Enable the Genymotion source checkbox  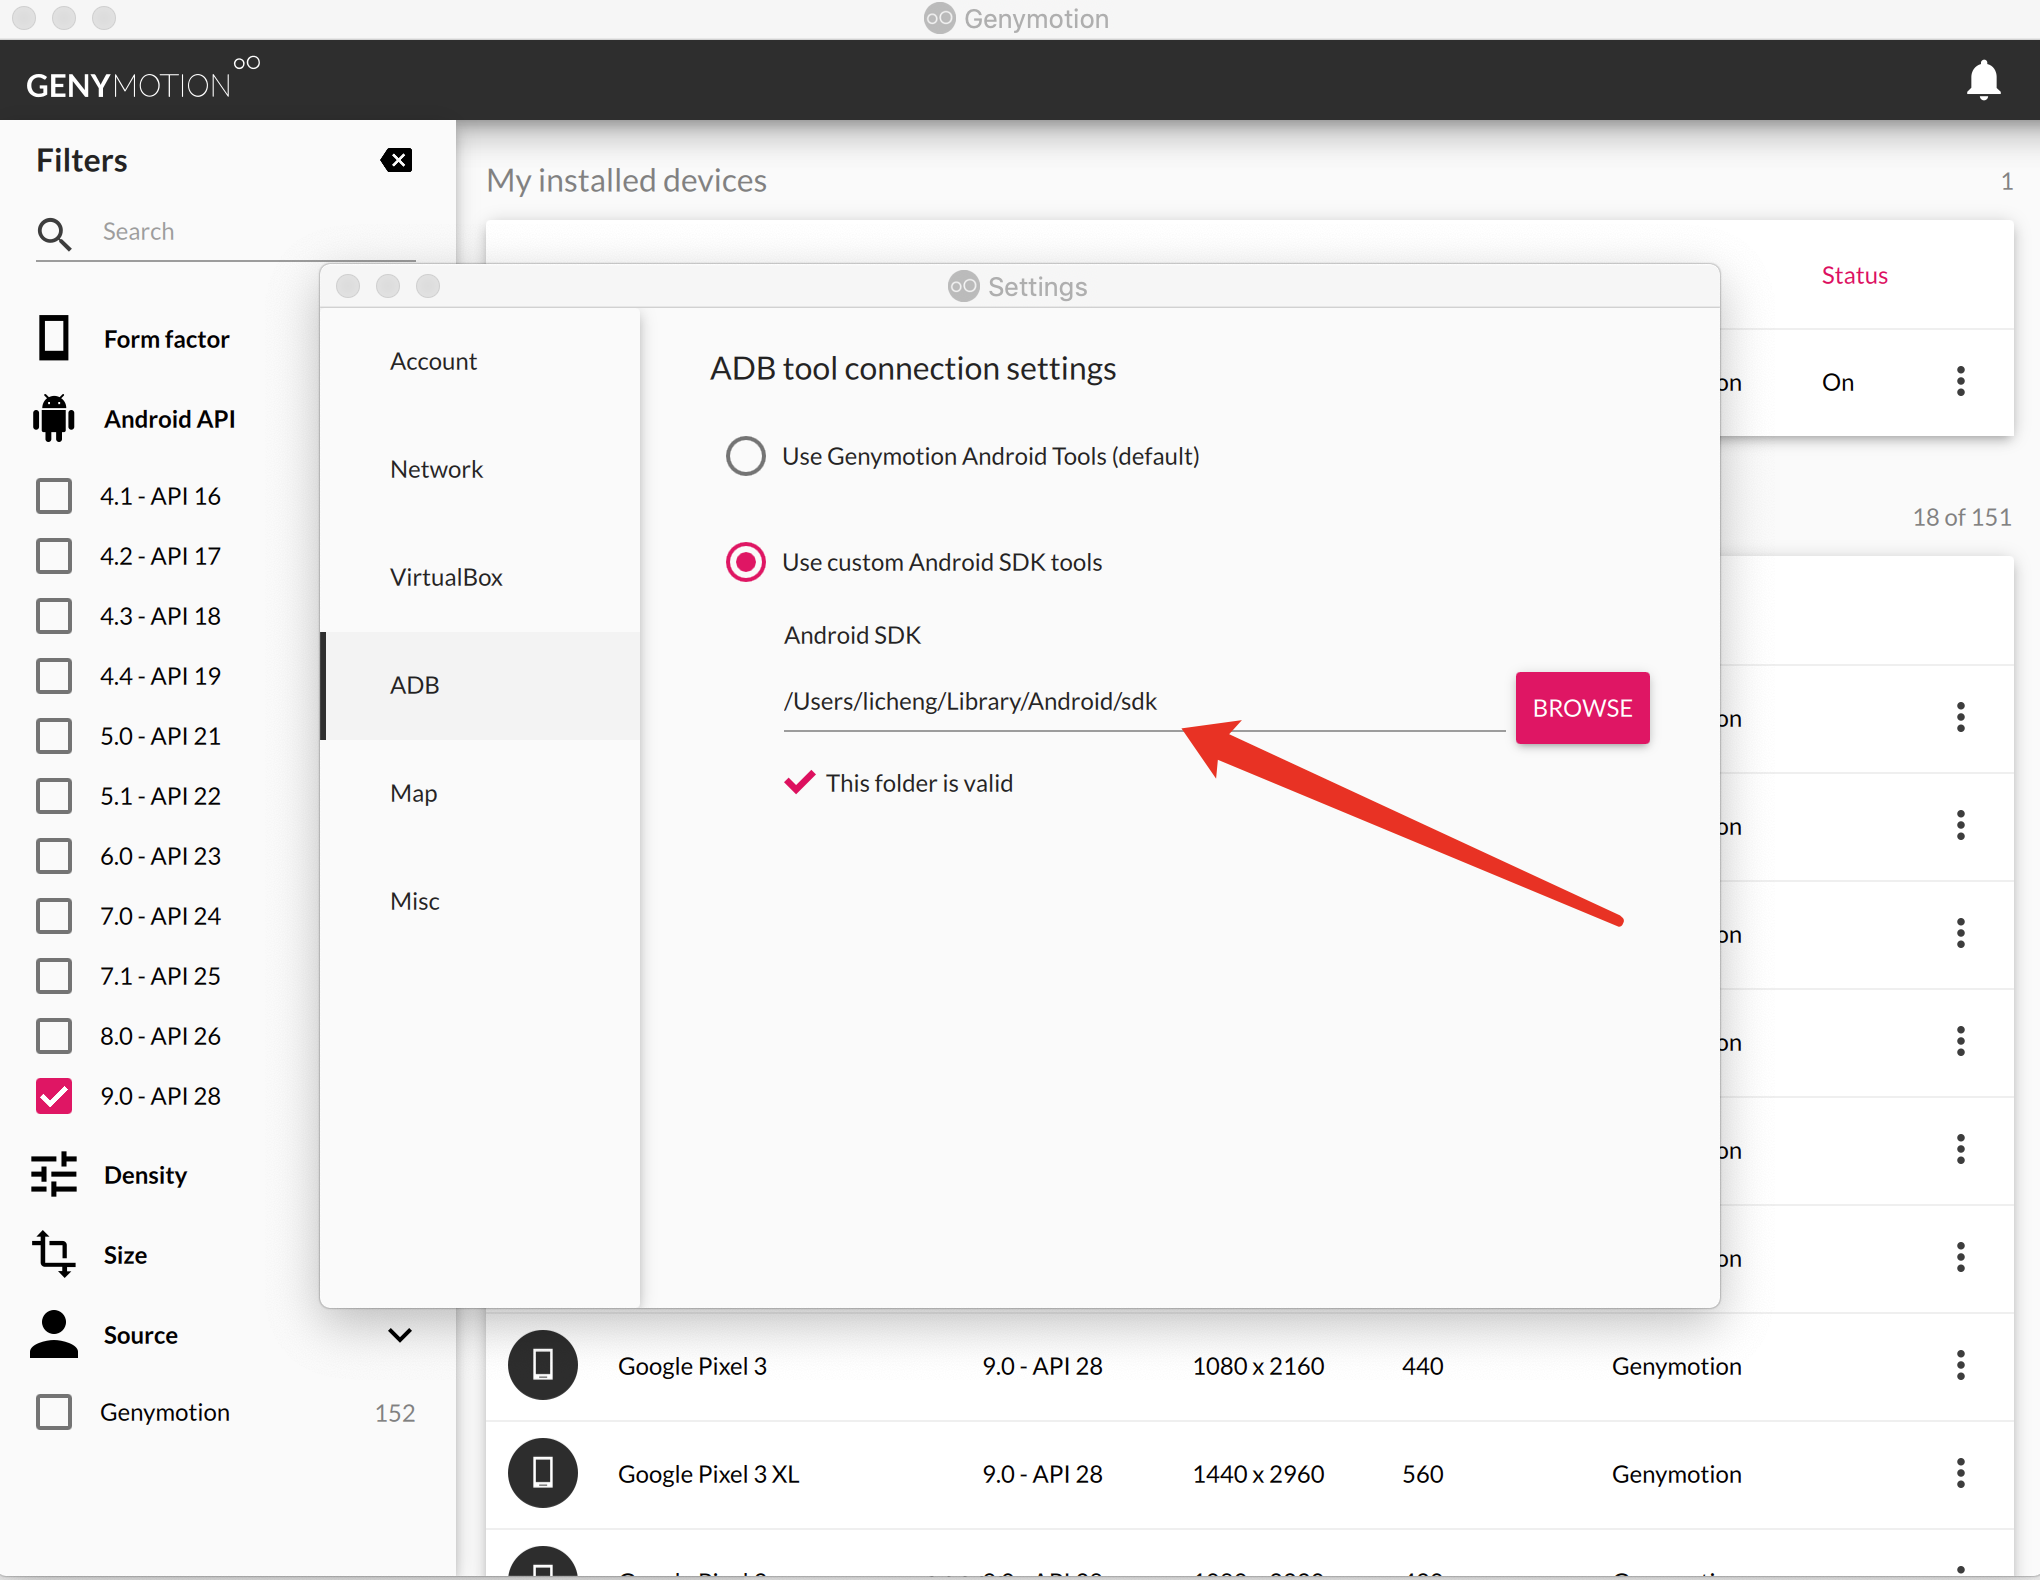[x=54, y=1412]
